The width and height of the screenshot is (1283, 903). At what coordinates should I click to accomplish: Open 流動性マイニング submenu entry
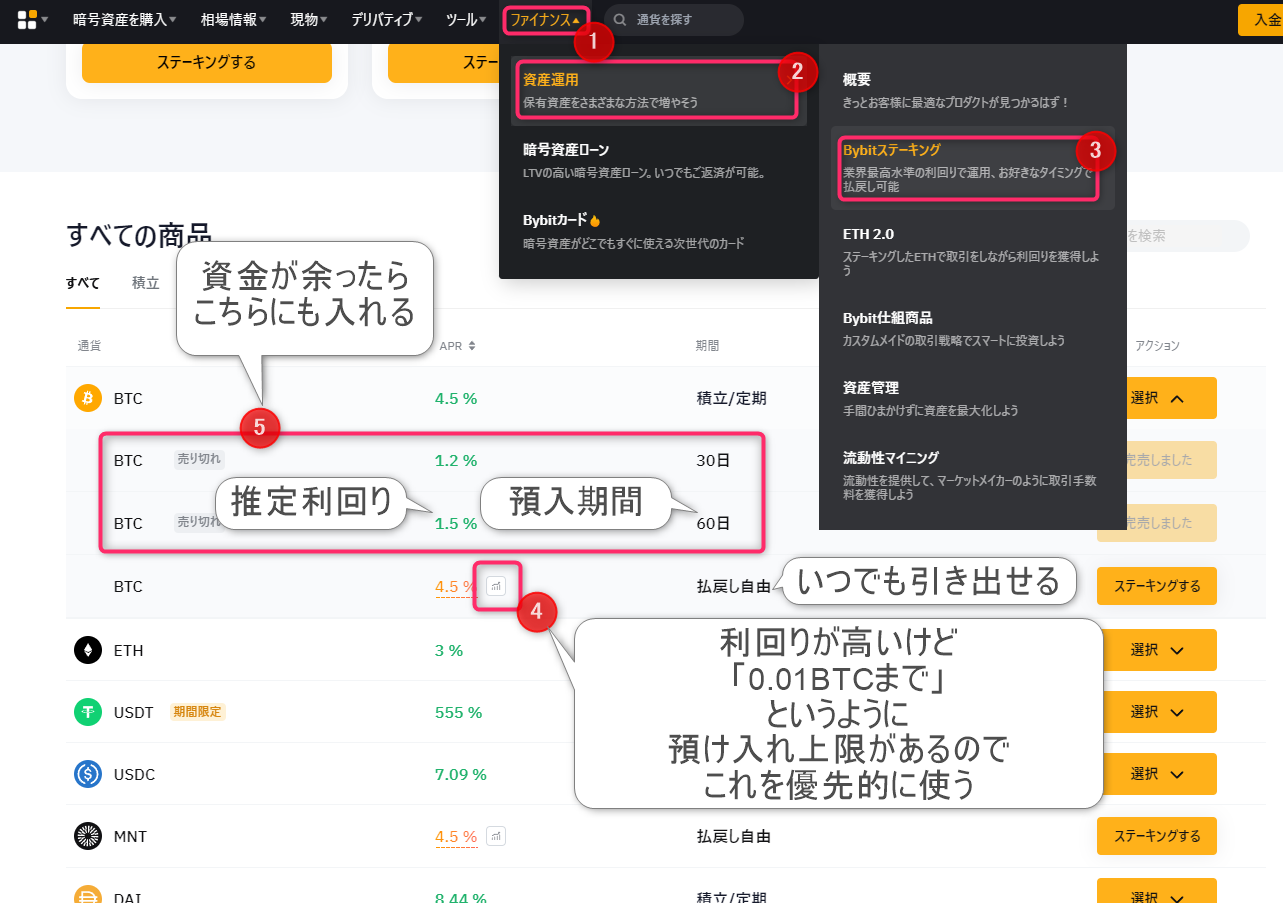(x=973, y=475)
